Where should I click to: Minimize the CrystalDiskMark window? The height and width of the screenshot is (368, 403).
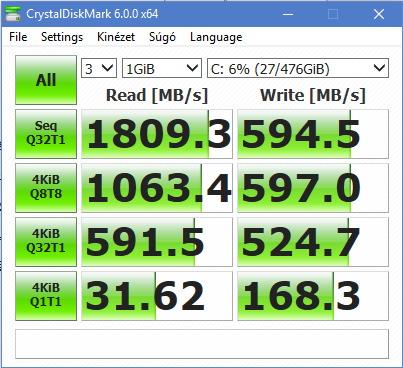click(x=288, y=14)
